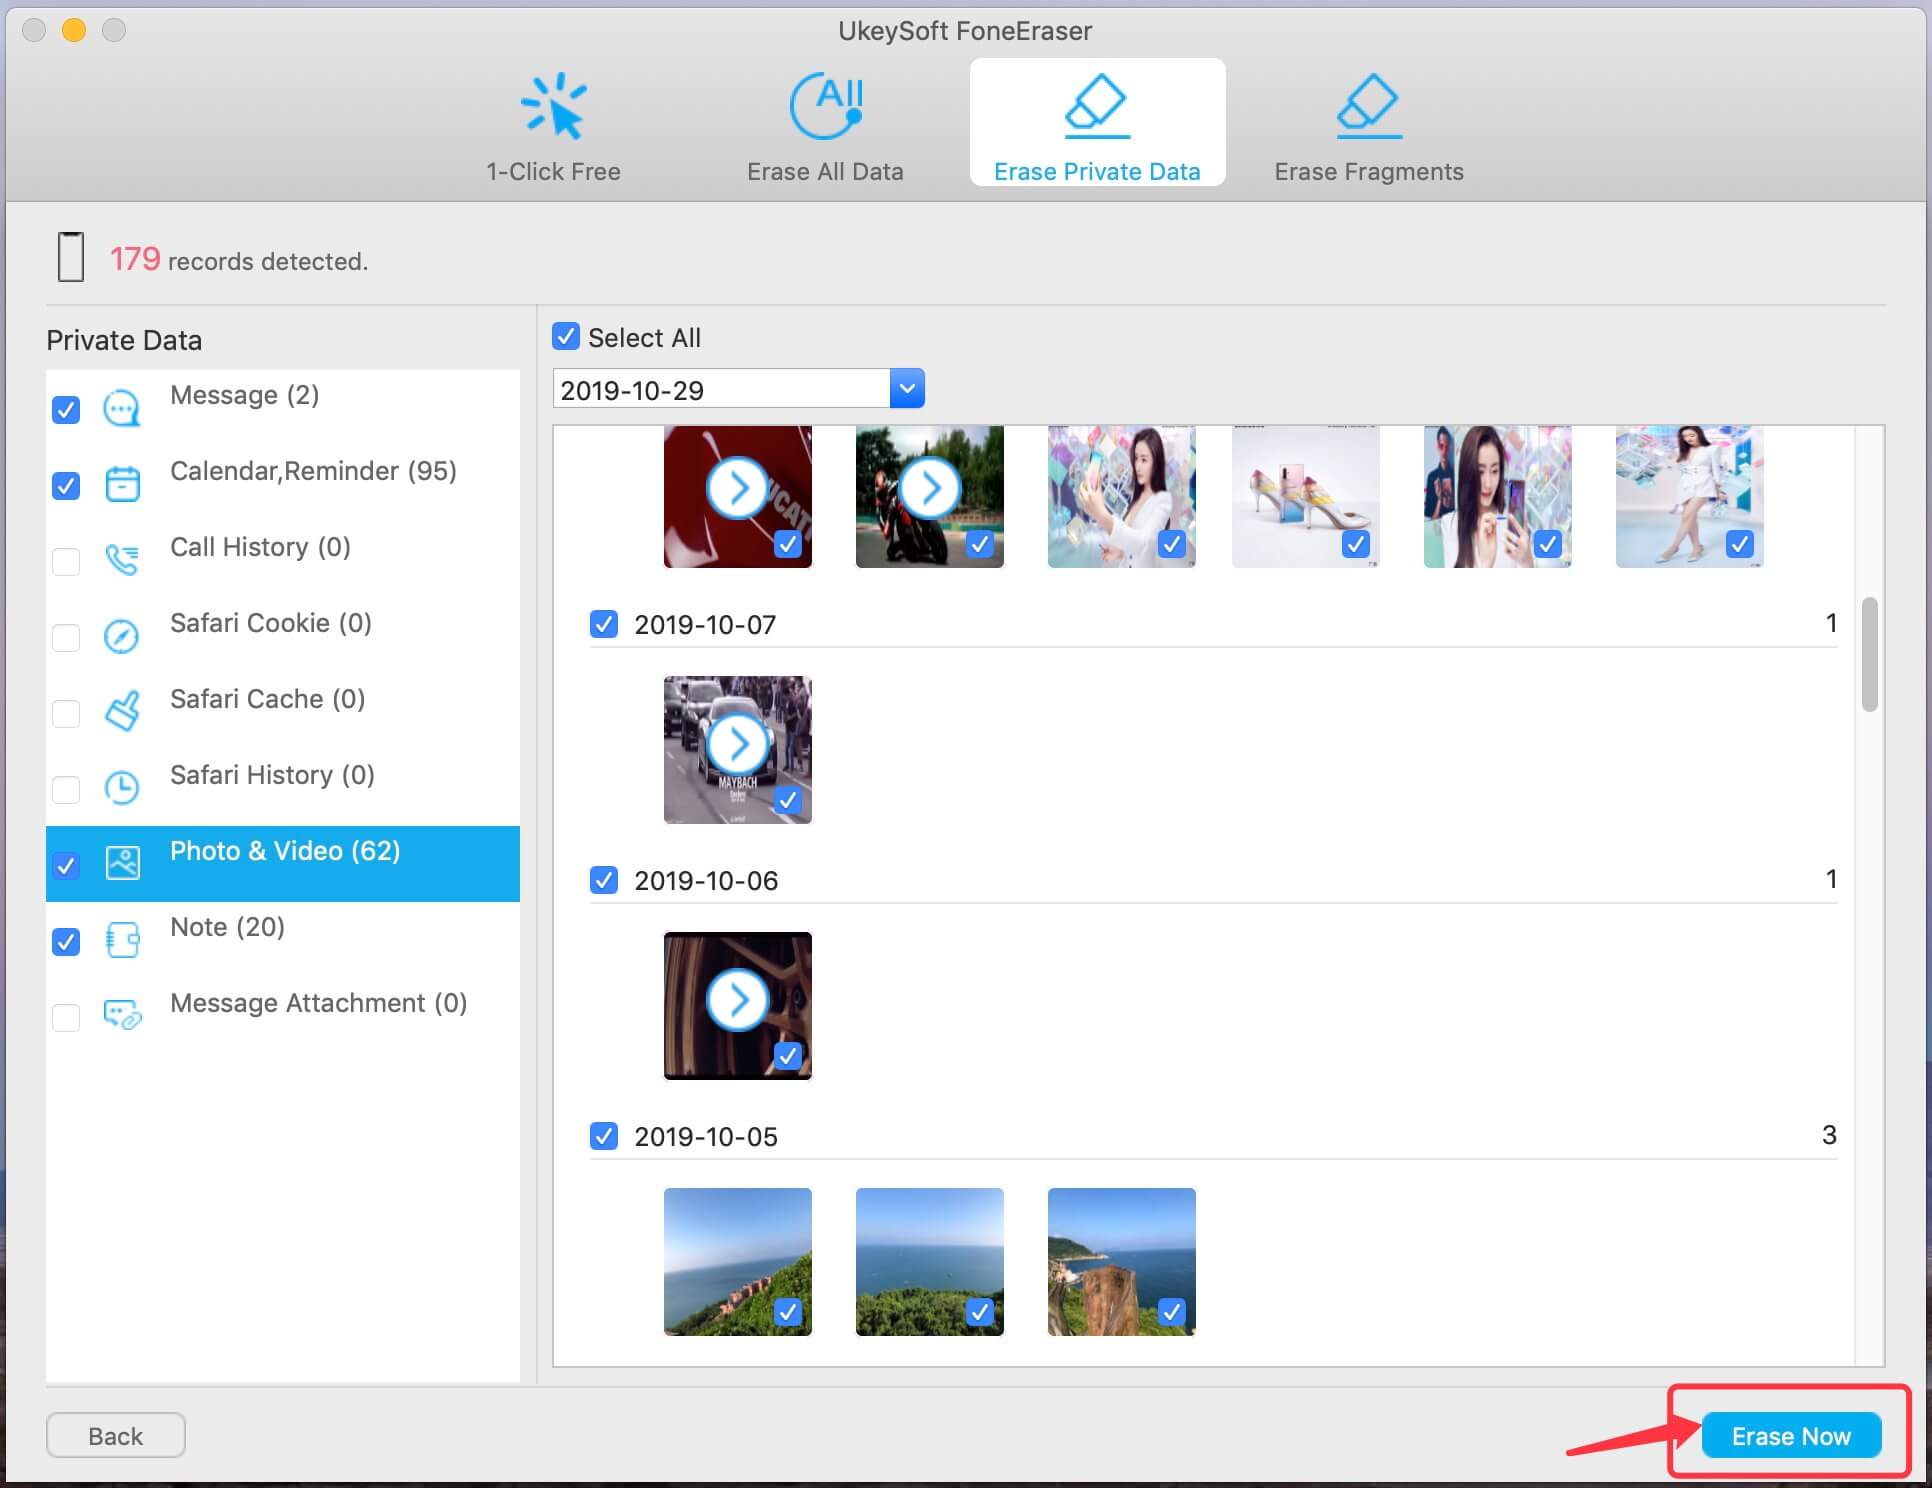Screen dimensions: 1932x1488
Task: Select the Erase Fragments eraser icon
Action: click(x=1368, y=106)
